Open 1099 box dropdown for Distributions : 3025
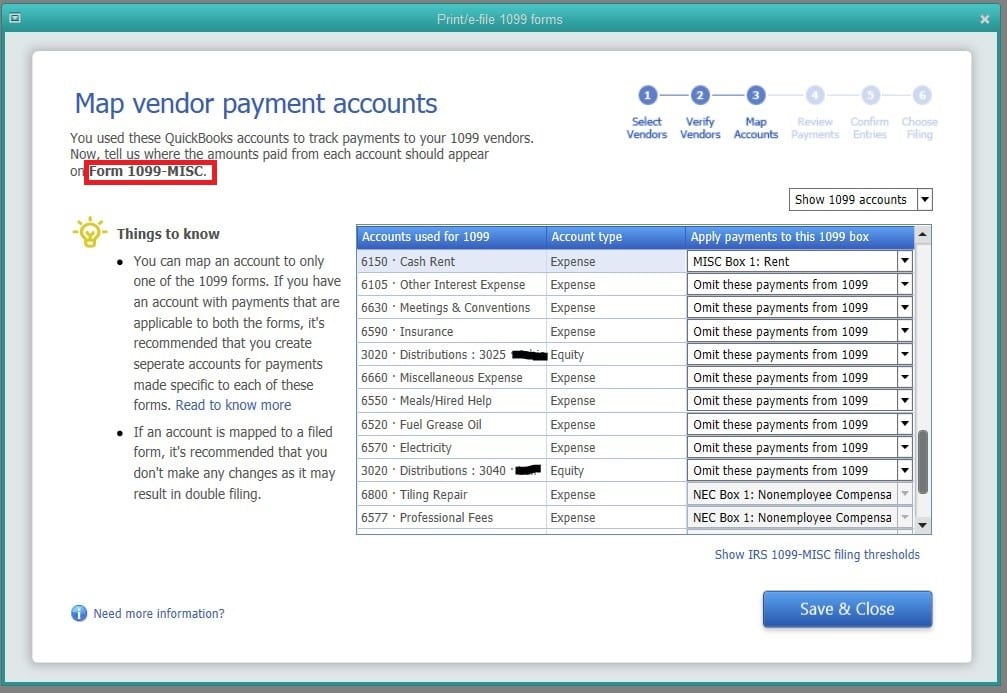Viewport: 1007px width, 693px height. (905, 355)
